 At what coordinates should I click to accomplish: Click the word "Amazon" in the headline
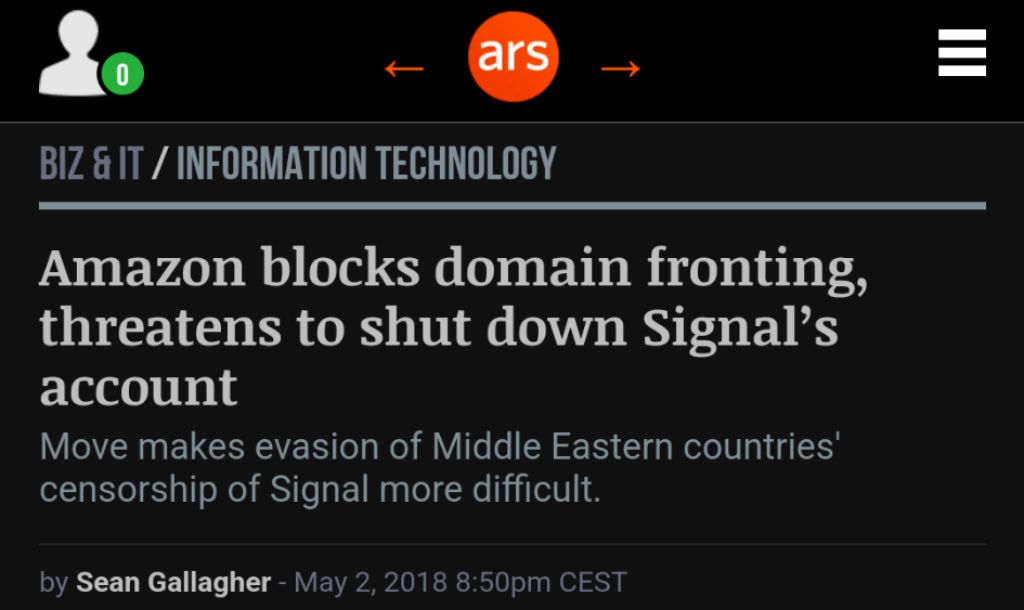coord(142,268)
